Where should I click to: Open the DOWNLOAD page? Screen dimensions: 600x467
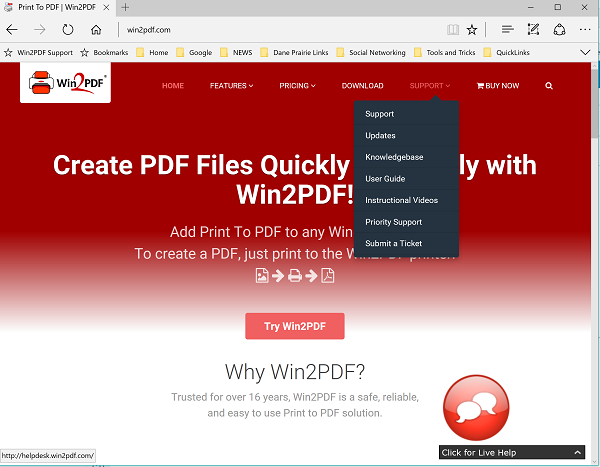(x=362, y=86)
